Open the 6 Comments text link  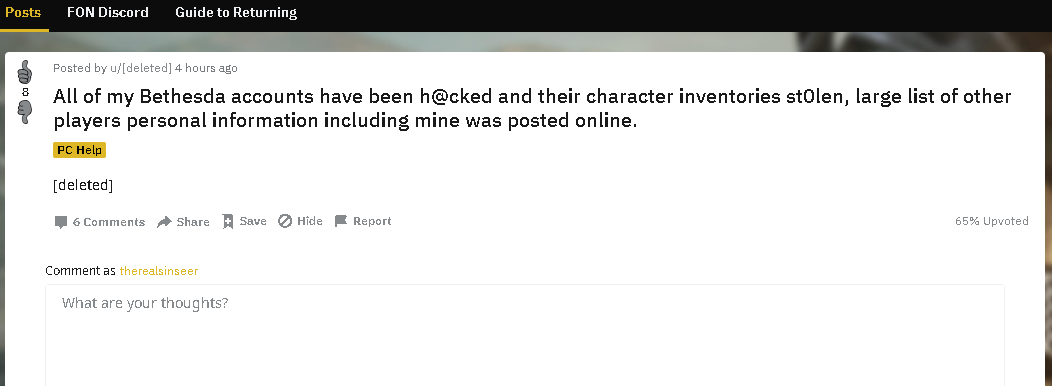[x=109, y=222]
